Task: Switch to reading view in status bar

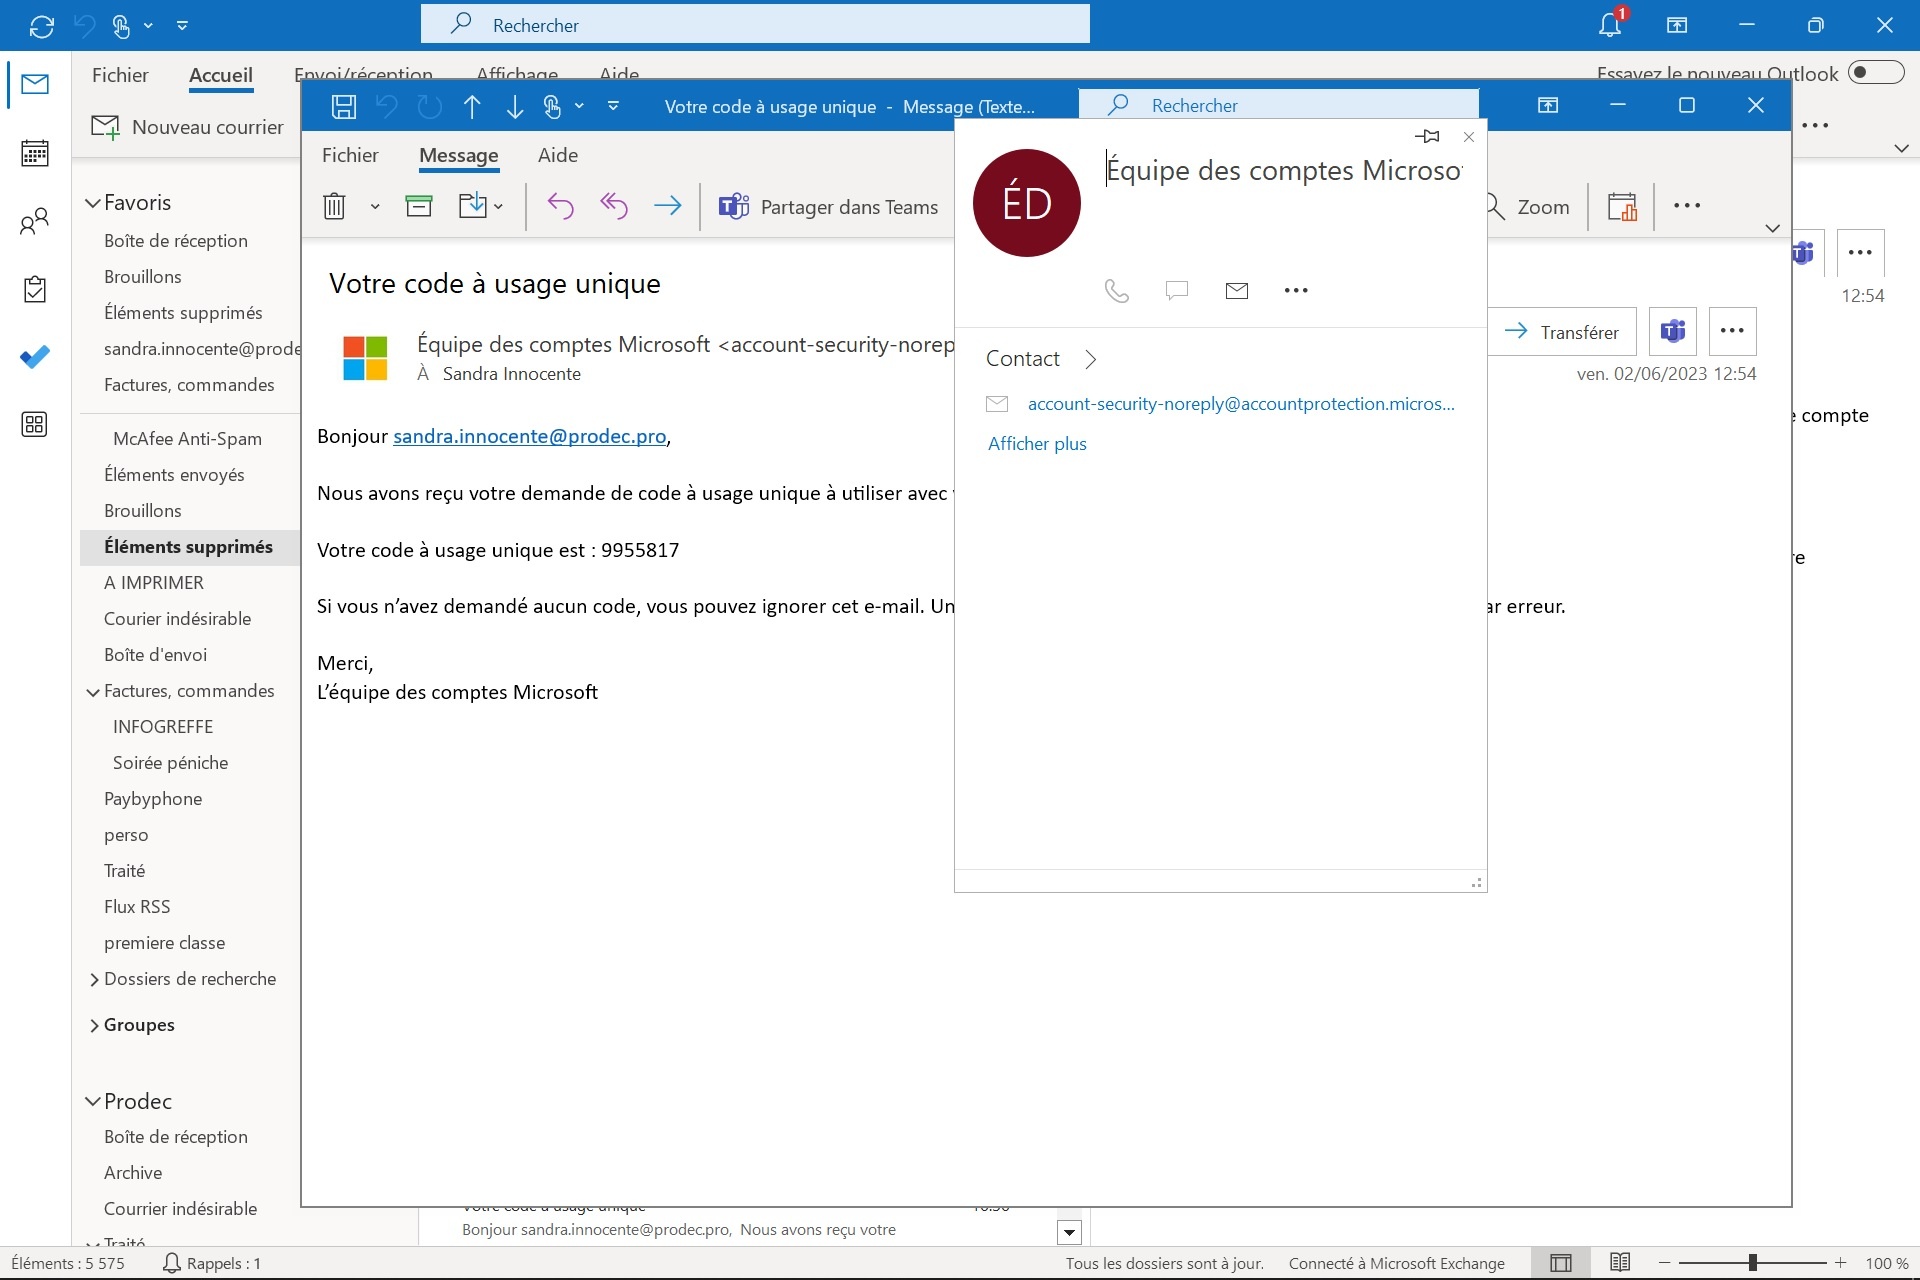Action: coord(1620,1263)
